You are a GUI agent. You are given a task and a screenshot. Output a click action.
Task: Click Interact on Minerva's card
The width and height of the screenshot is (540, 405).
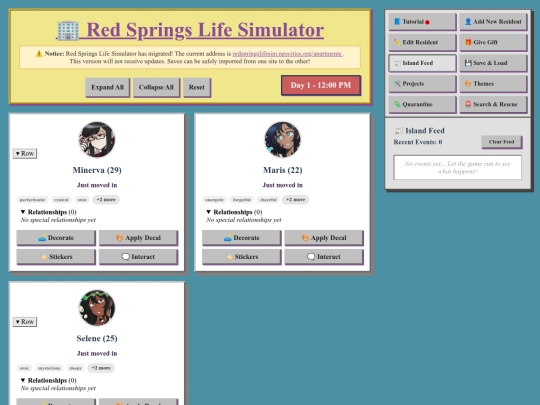click(138, 257)
